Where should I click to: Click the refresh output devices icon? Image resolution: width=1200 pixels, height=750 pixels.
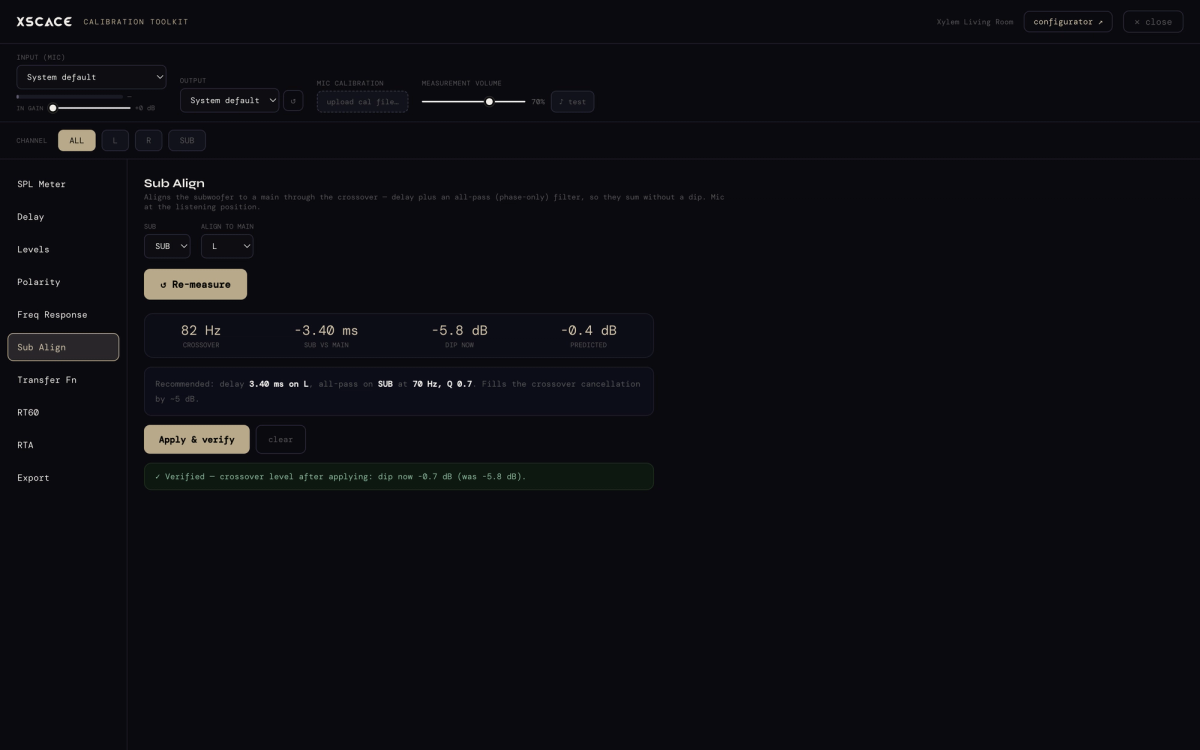pyautogui.click(x=293, y=100)
